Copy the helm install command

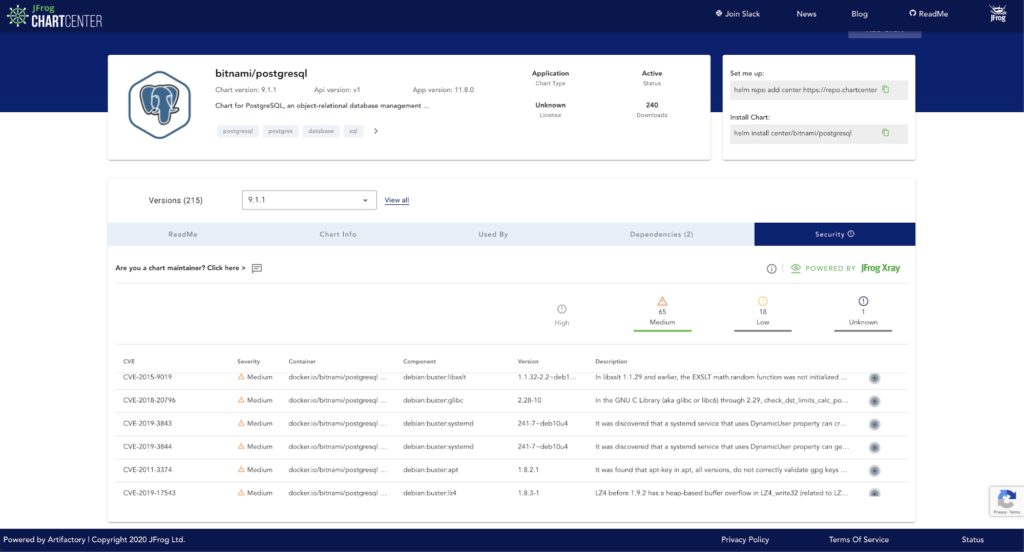885,133
